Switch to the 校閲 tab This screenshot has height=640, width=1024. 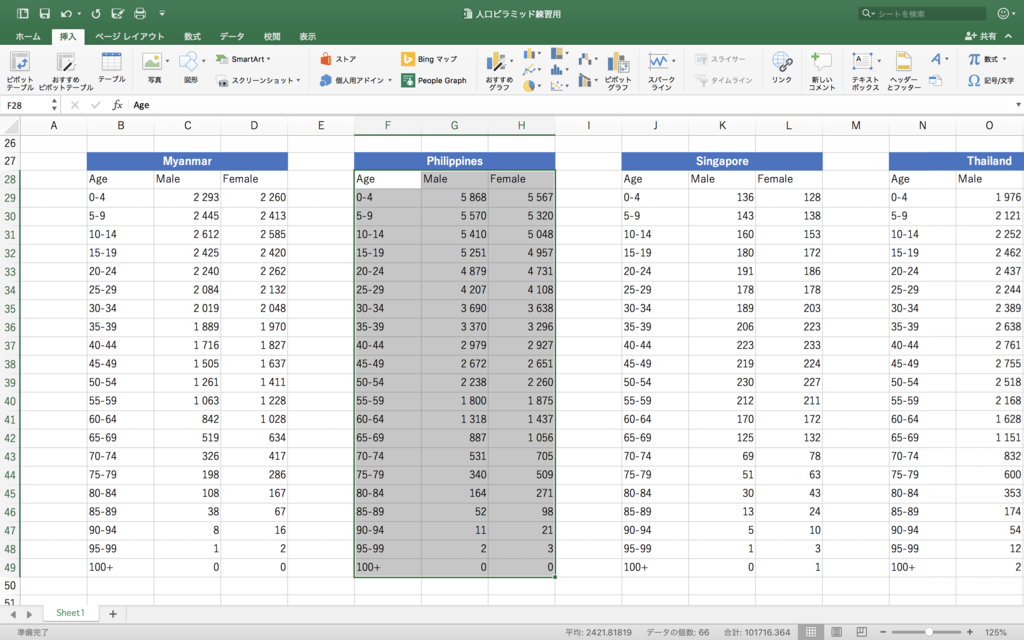point(272,37)
